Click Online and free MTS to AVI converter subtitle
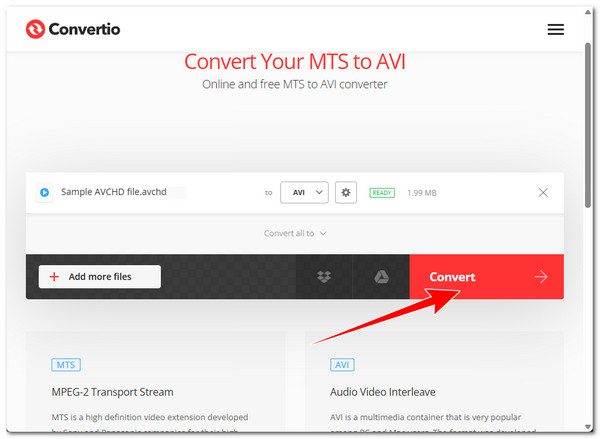The image size is (600, 439). pos(295,84)
